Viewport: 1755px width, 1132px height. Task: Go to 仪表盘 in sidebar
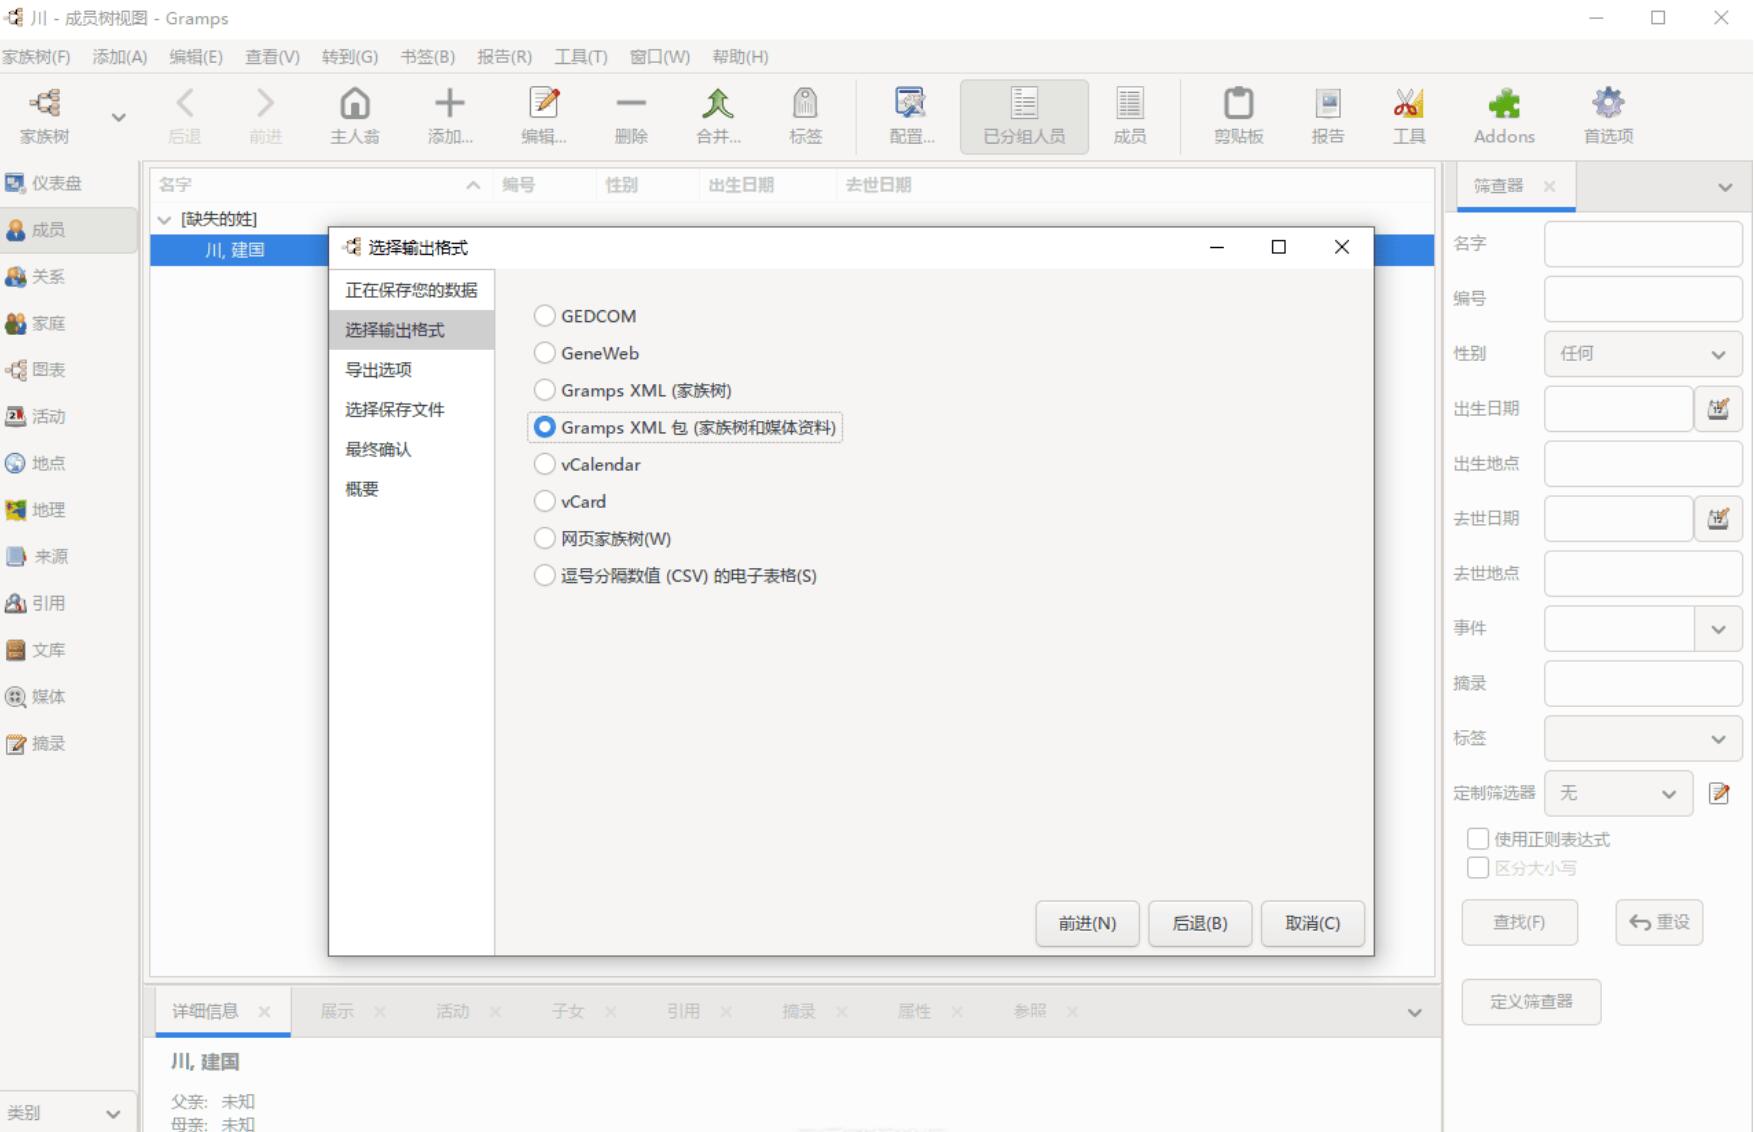tap(68, 183)
